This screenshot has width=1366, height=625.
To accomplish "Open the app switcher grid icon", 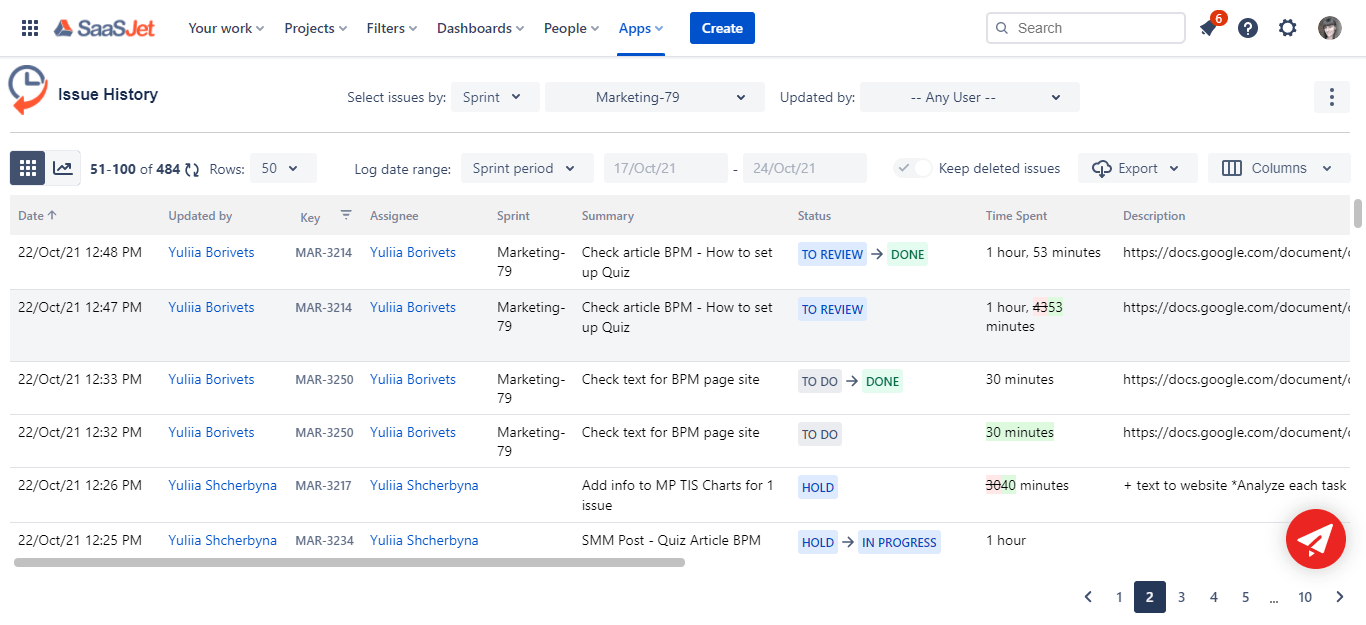I will tap(30, 28).
